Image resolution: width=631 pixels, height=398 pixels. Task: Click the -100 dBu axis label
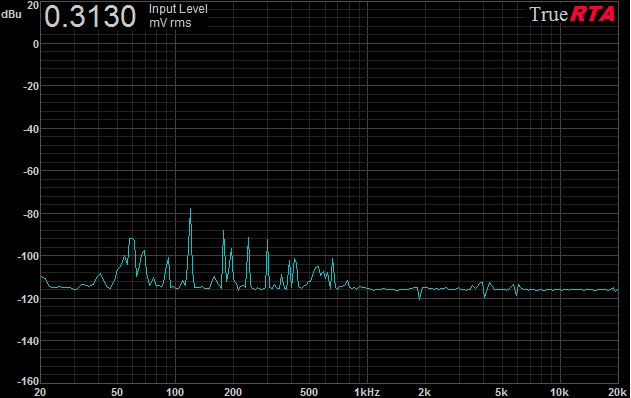[28, 256]
